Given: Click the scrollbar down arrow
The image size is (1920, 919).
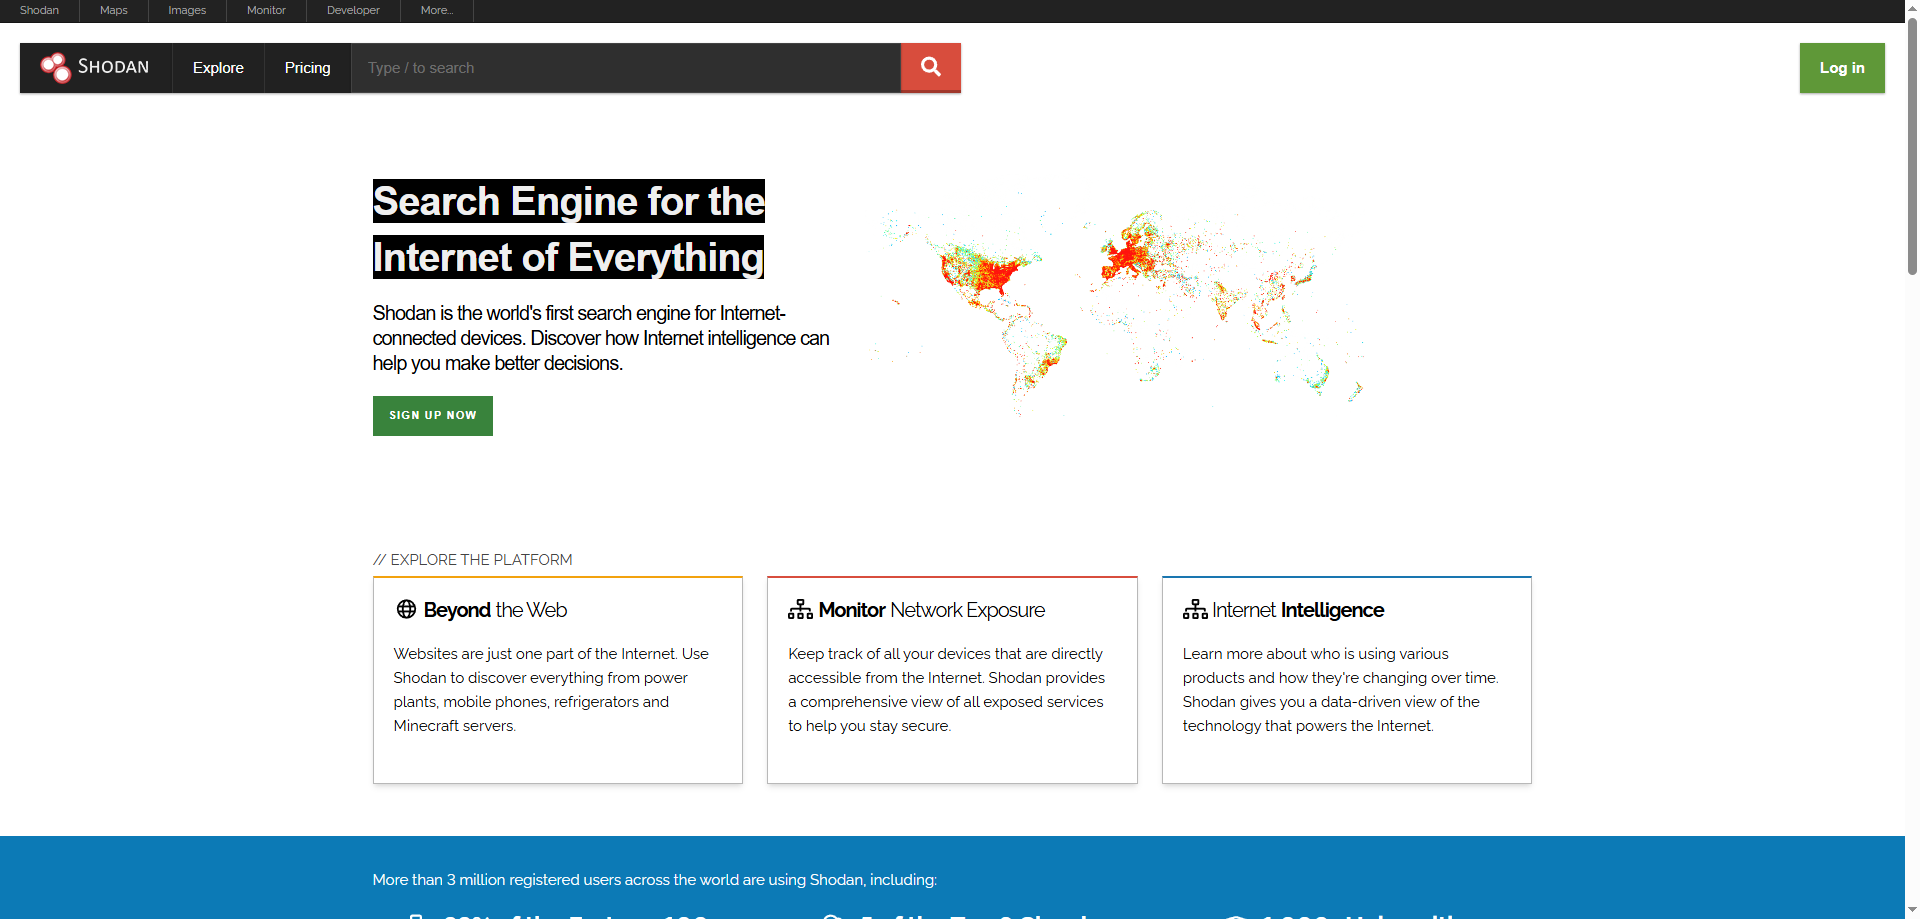Looking at the screenshot, I should [x=1912, y=910].
